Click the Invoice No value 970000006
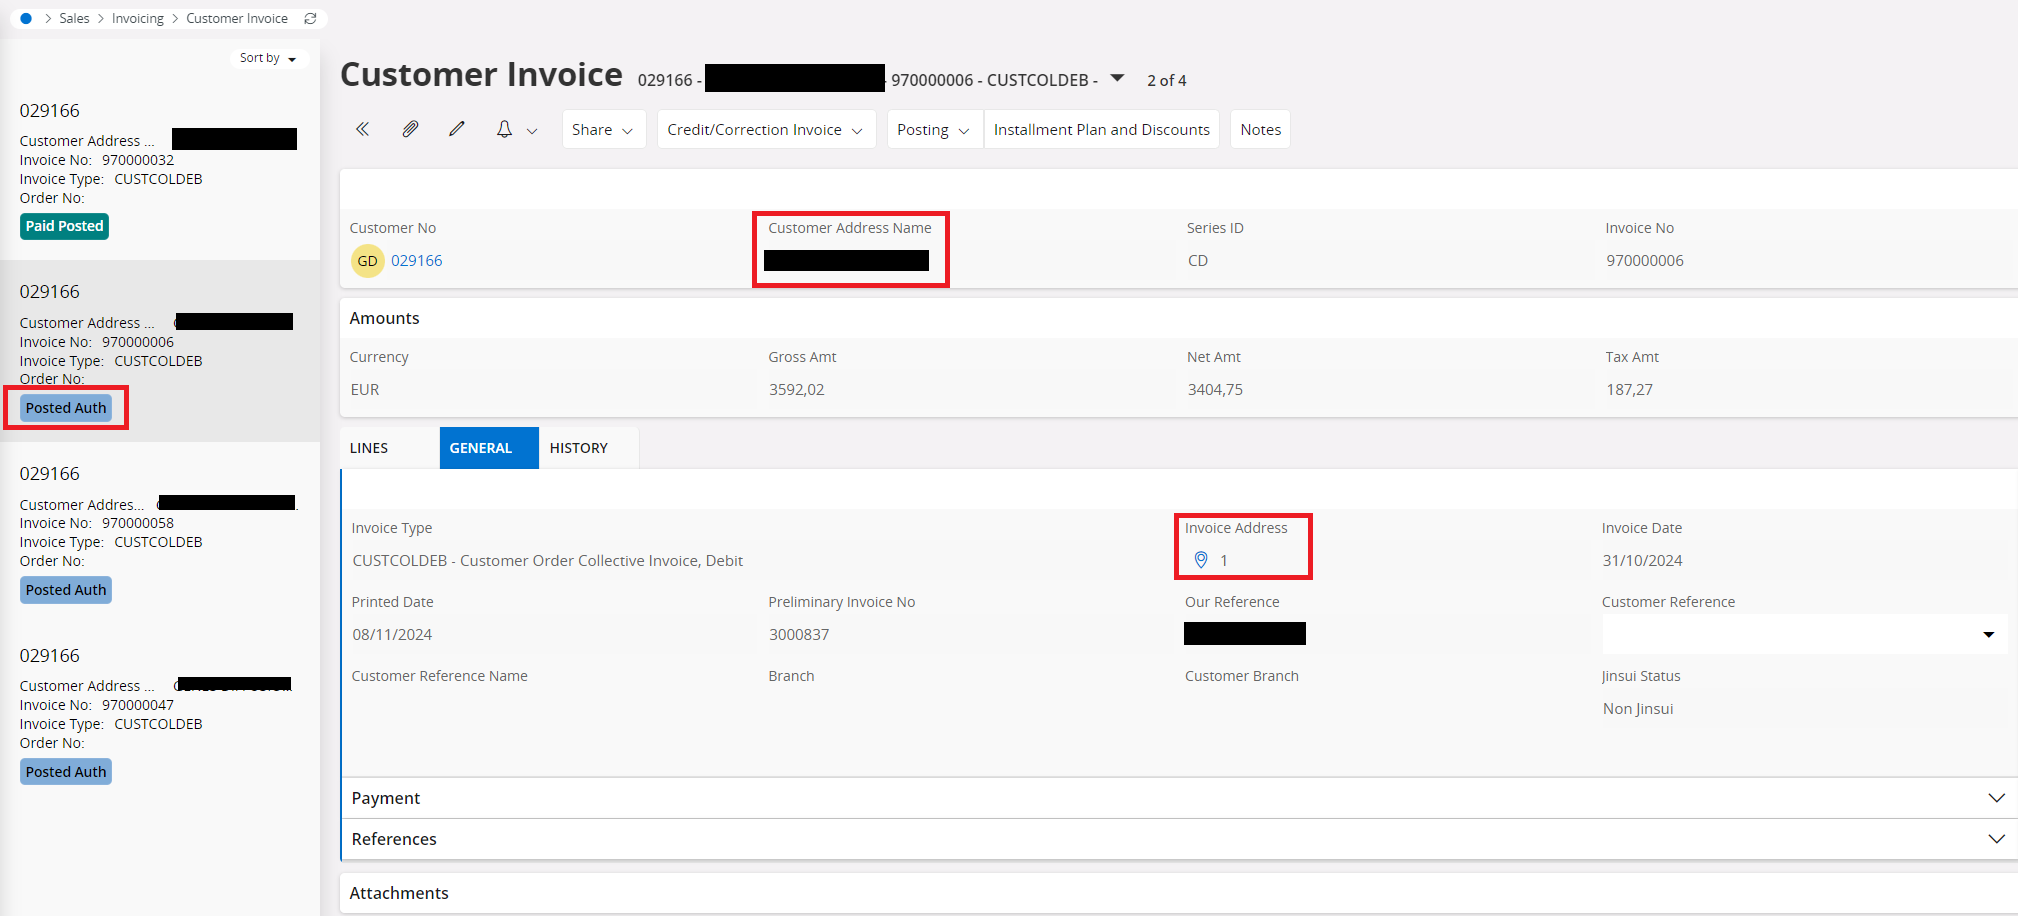Viewport: 2018px width, 916px height. 1645,261
